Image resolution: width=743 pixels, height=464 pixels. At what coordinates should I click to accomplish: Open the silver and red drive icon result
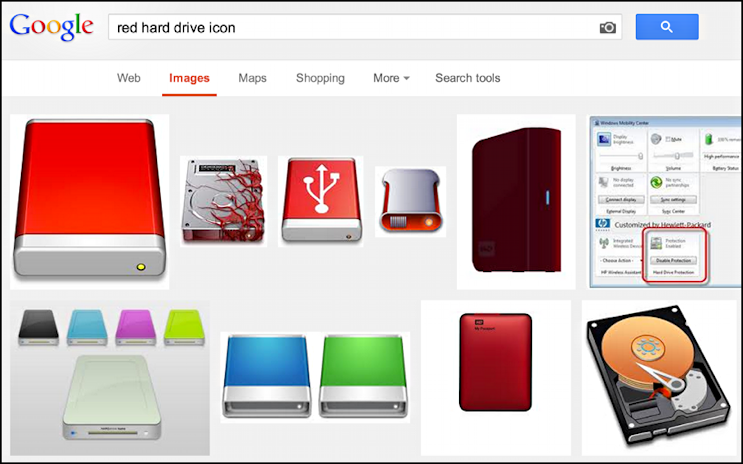(x=410, y=201)
